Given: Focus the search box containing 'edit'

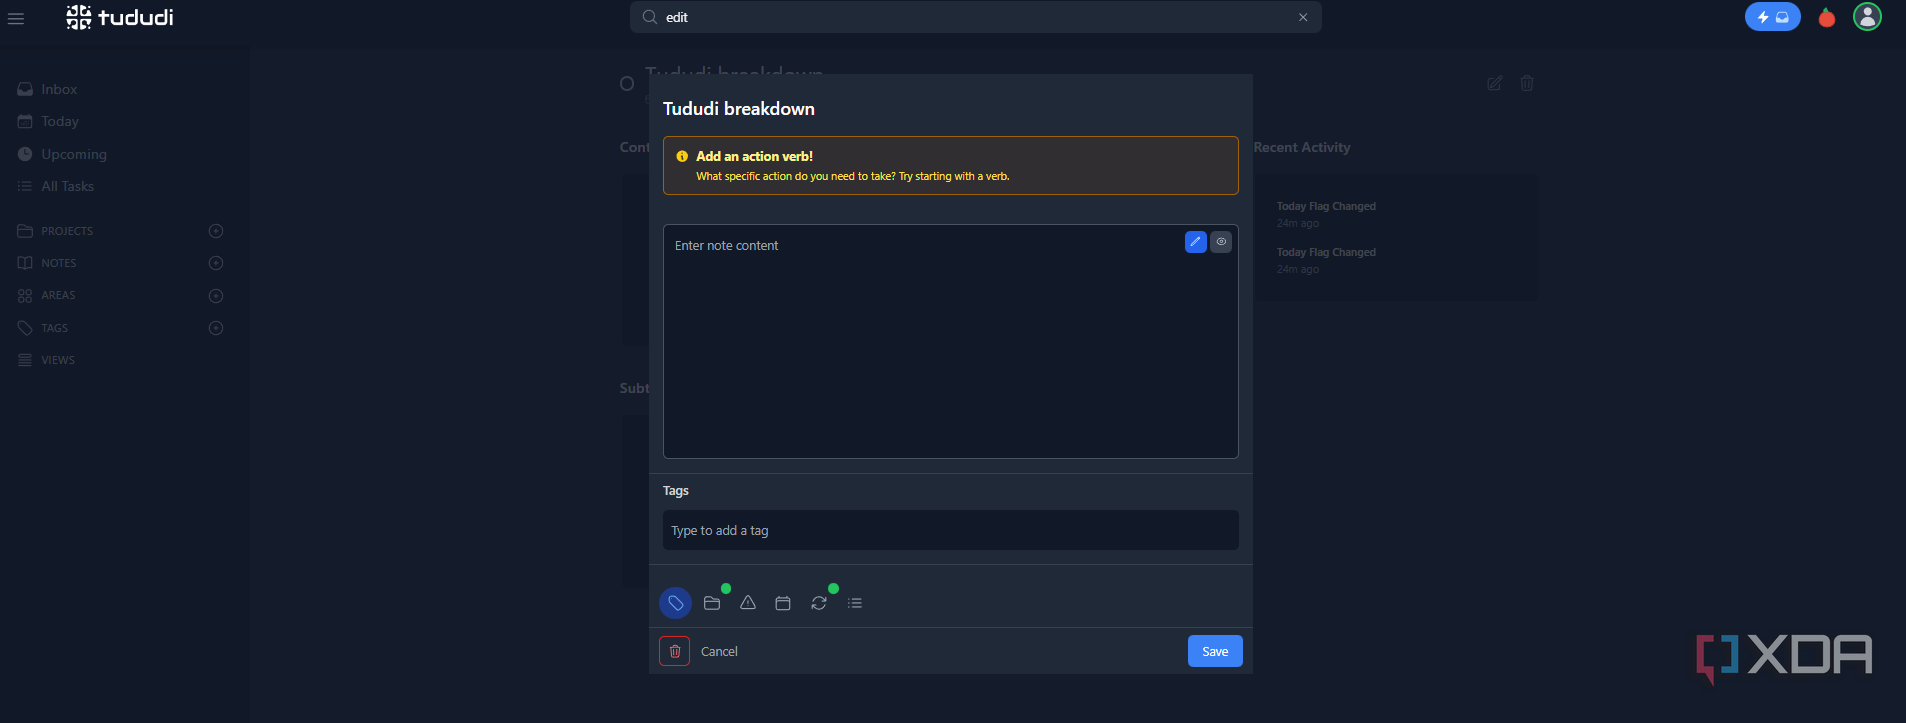Looking at the screenshot, I should (976, 17).
